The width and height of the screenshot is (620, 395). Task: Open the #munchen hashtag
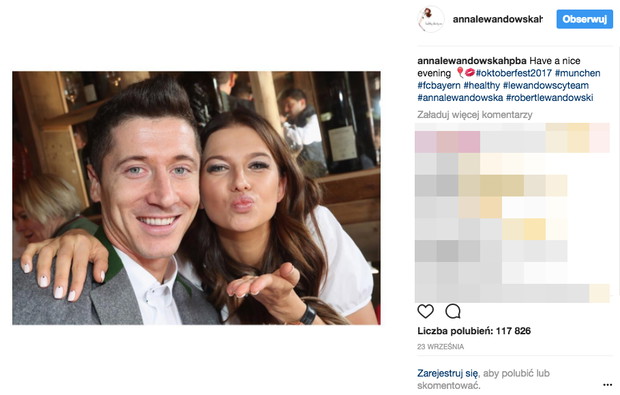pos(578,73)
